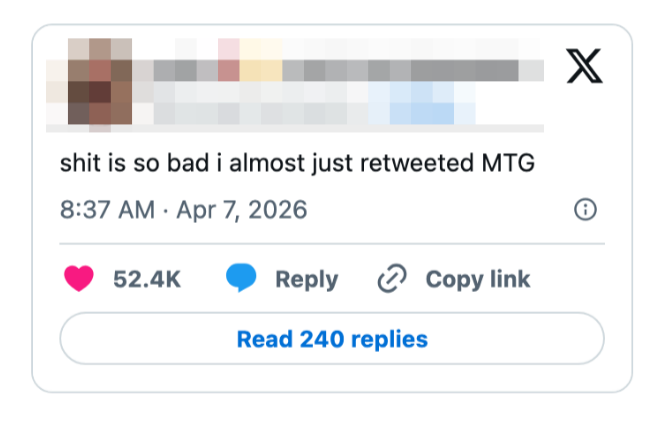This screenshot has height=428, width=668.
Task: Click the chain link copy icon
Action: 391,279
